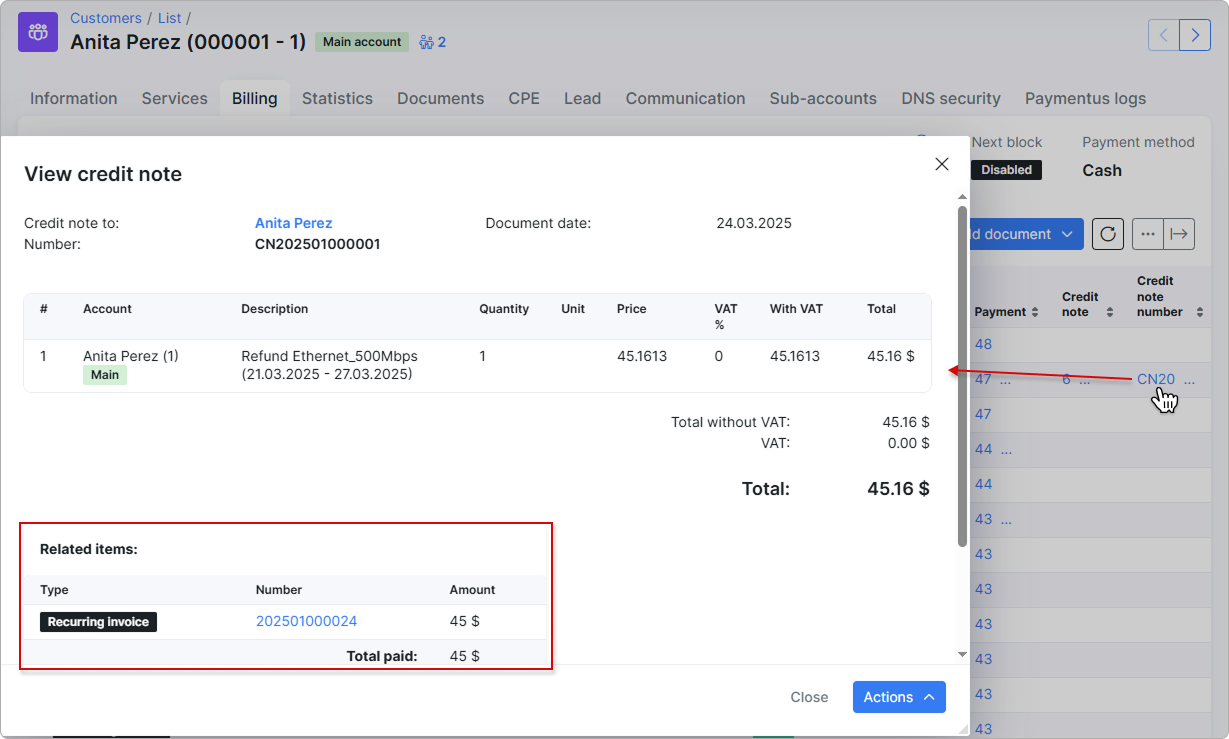
Task: Open the Communication tab
Action: coord(686,98)
